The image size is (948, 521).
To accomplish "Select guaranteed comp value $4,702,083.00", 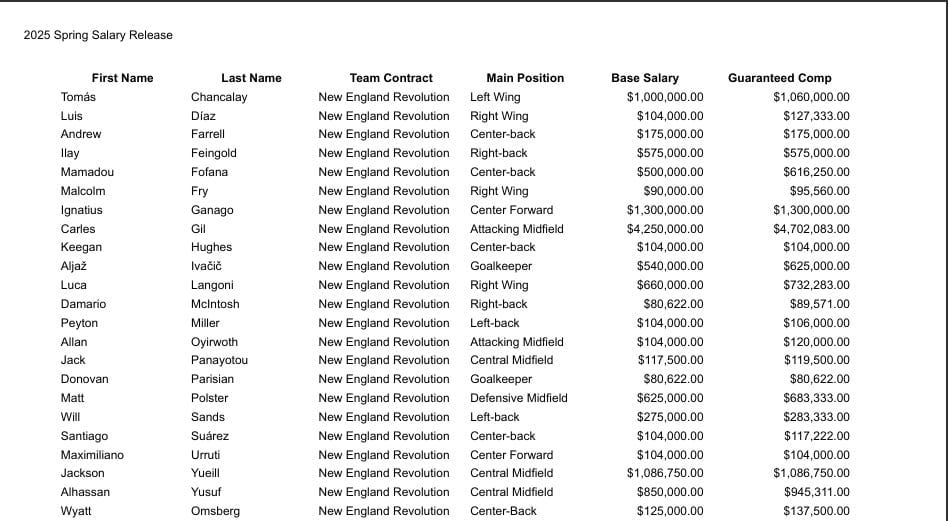I will (811, 229).
